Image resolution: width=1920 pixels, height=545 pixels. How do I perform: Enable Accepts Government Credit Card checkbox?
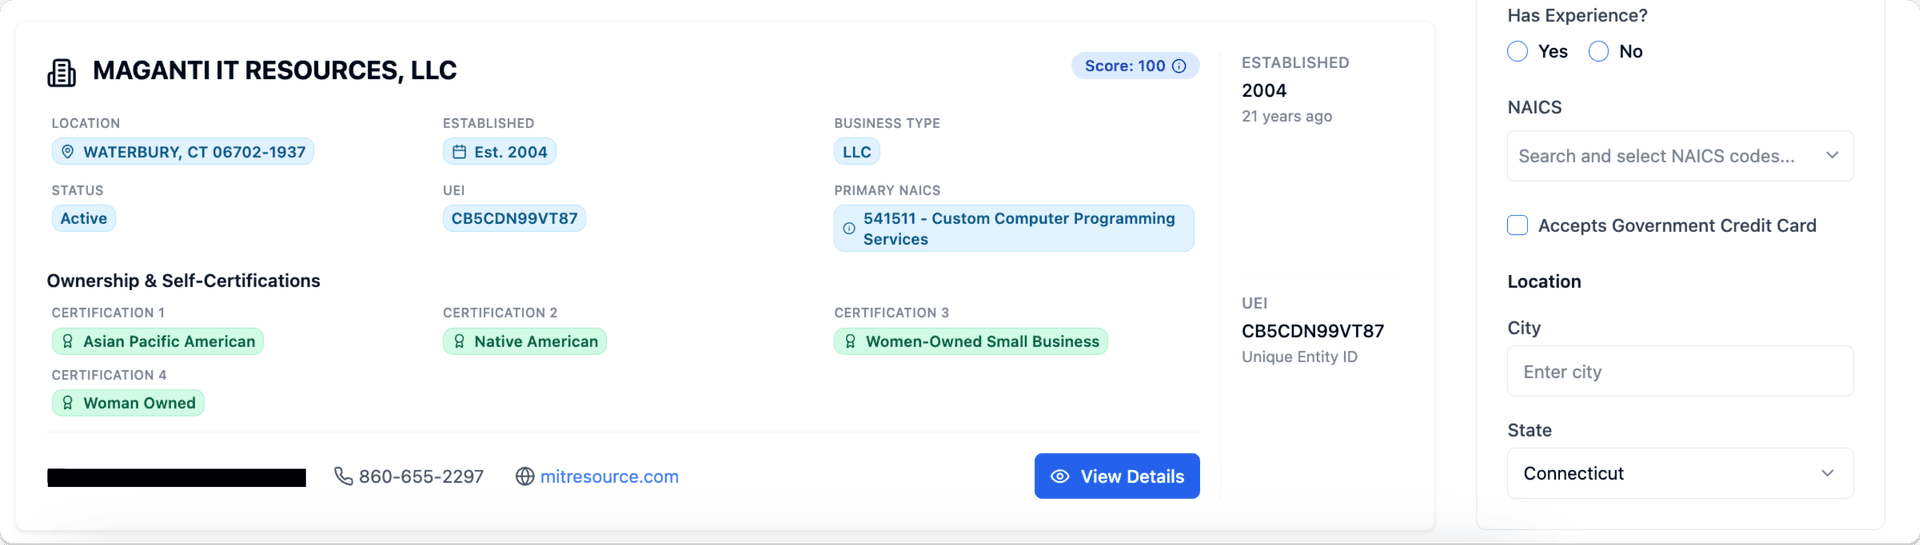1517,225
